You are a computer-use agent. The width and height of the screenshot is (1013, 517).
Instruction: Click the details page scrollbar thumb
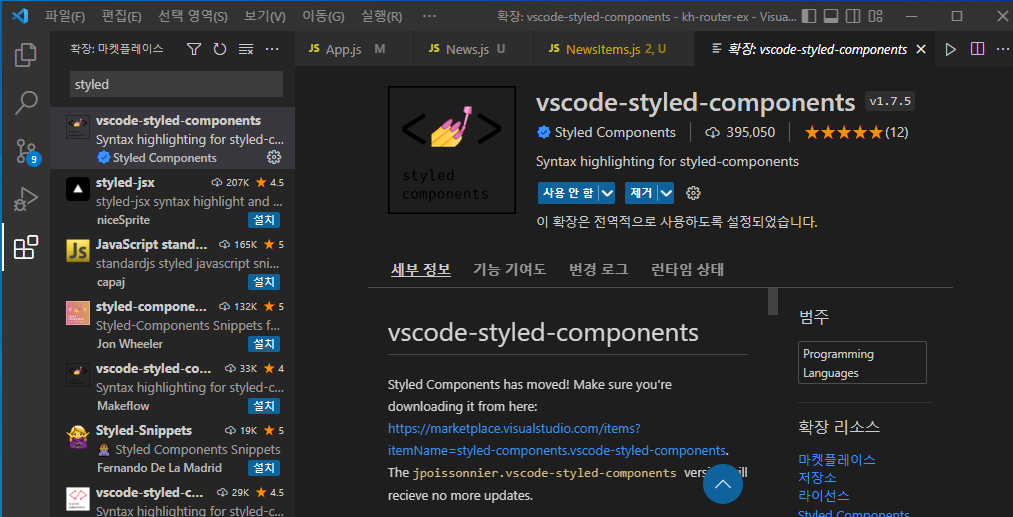[x=773, y=301]
